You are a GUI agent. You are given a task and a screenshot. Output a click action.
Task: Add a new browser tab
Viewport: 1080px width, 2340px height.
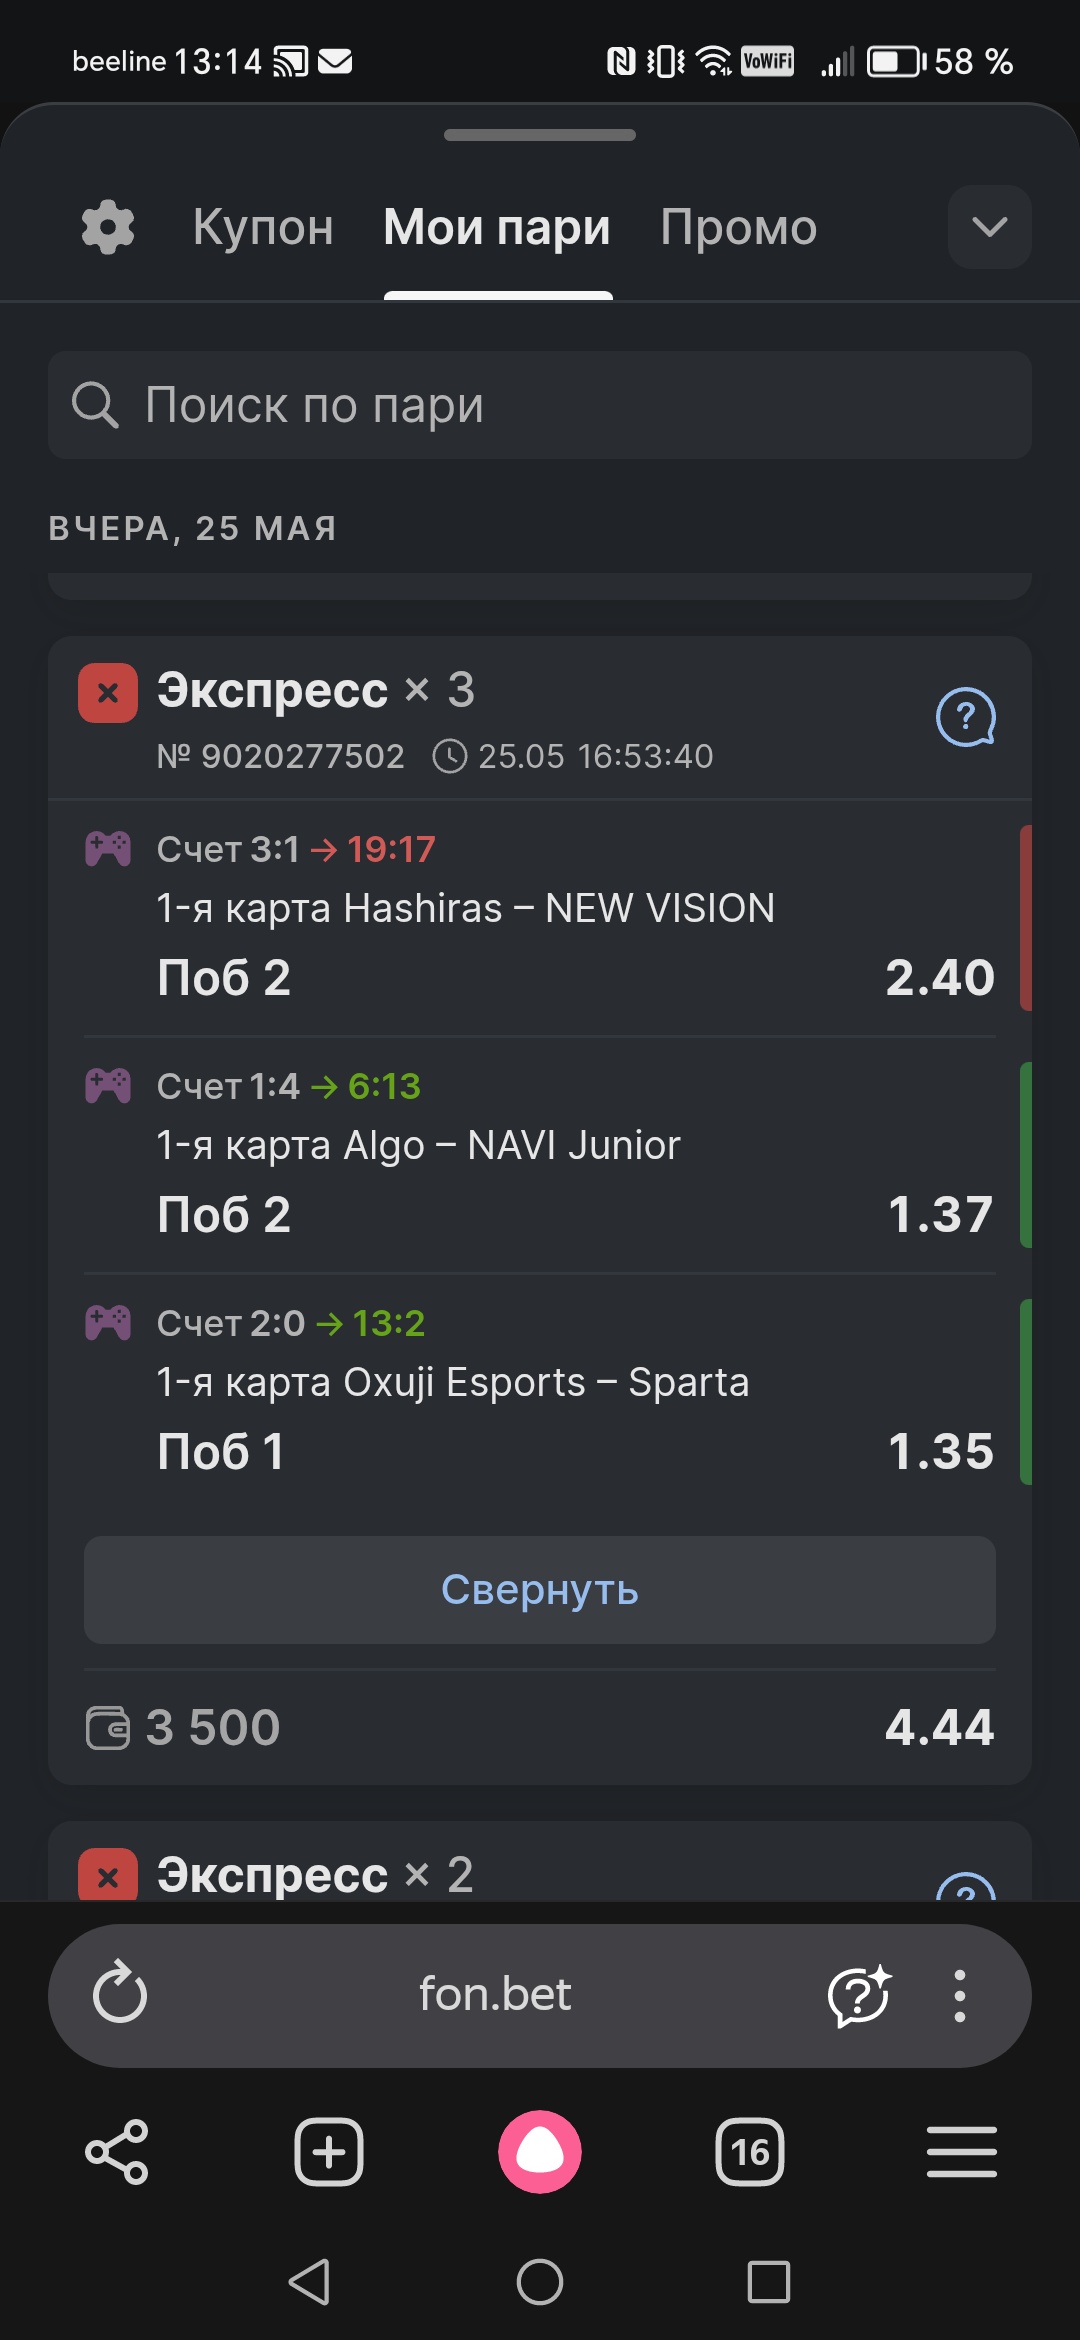329,2151
